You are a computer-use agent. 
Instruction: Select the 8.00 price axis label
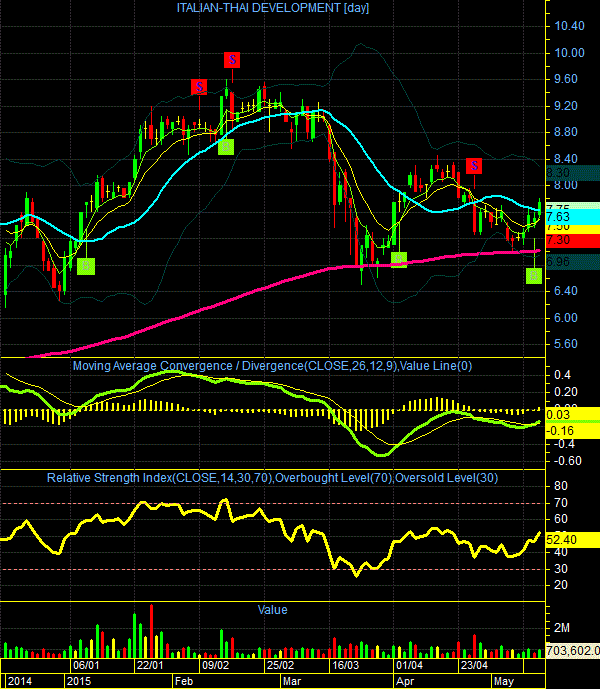[x=566, y=185]
